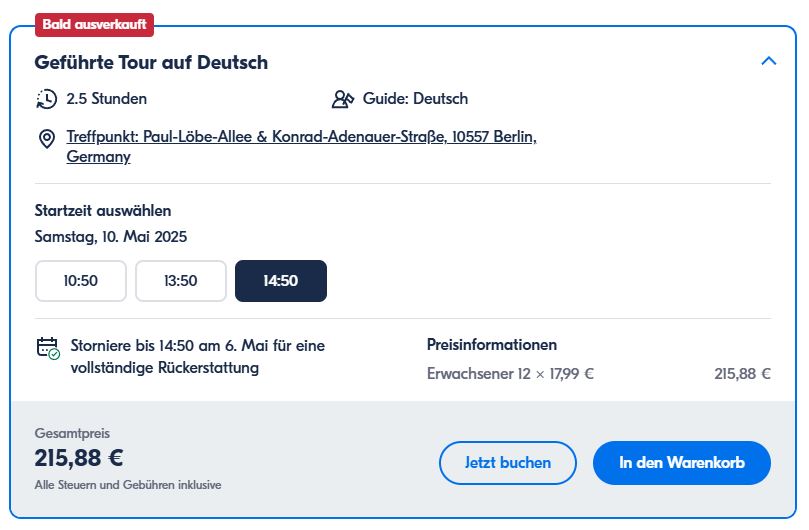This screenshot has width=809, height=530.
Task: Click the Preisinformationen heading
Action: point(492,345)
